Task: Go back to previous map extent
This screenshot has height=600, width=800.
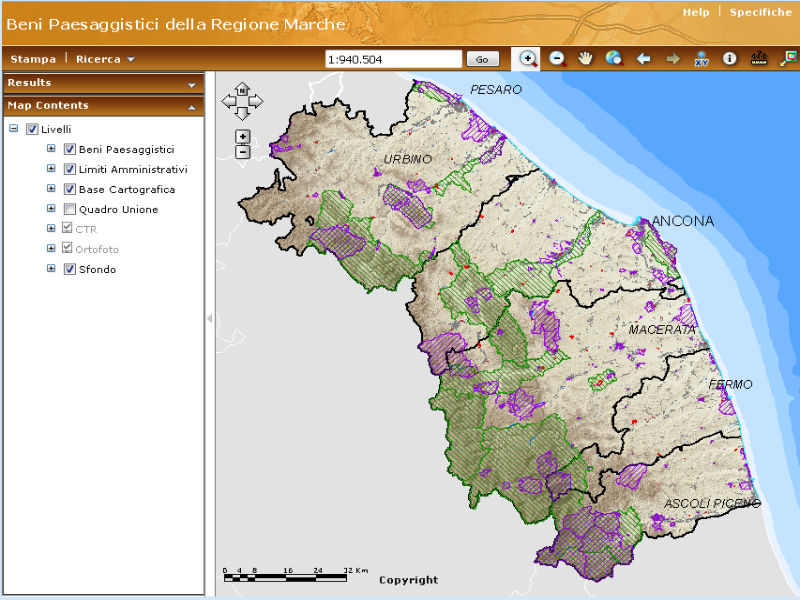Action: pos(643,59)
